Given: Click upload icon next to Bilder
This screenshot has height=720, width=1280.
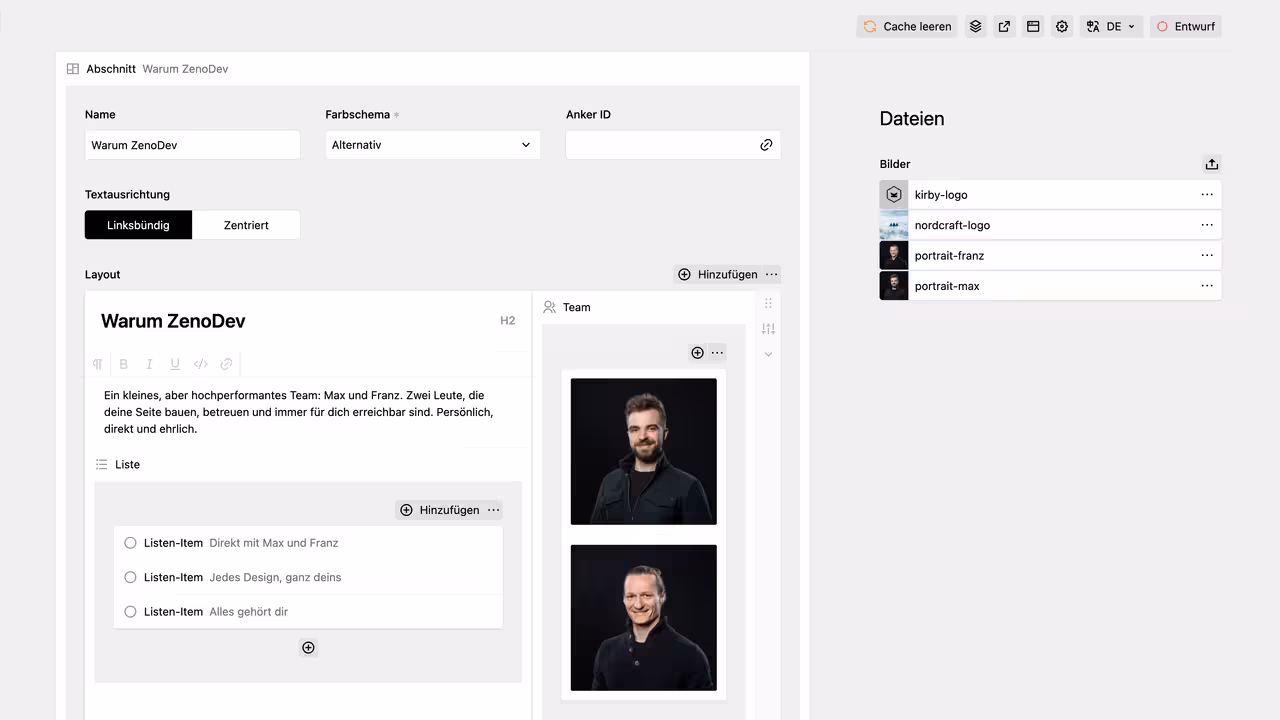Looking at the screenshot, I should (1211, 164).
